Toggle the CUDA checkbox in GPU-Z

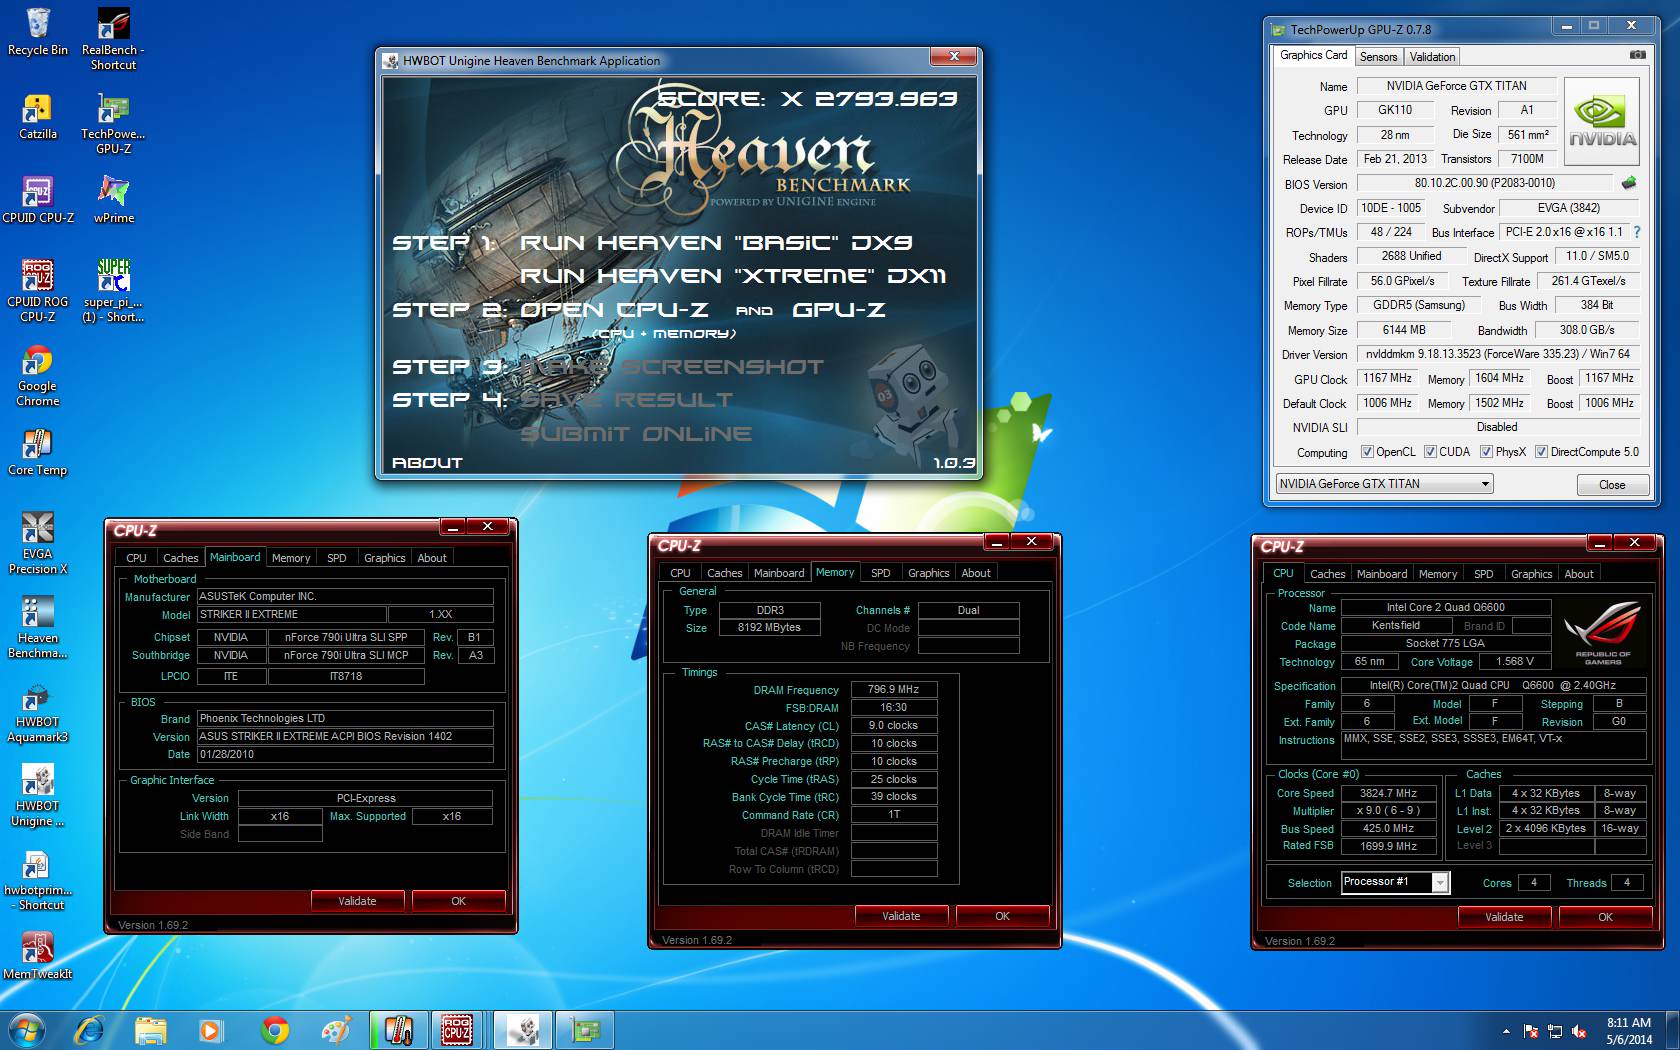1430,452
